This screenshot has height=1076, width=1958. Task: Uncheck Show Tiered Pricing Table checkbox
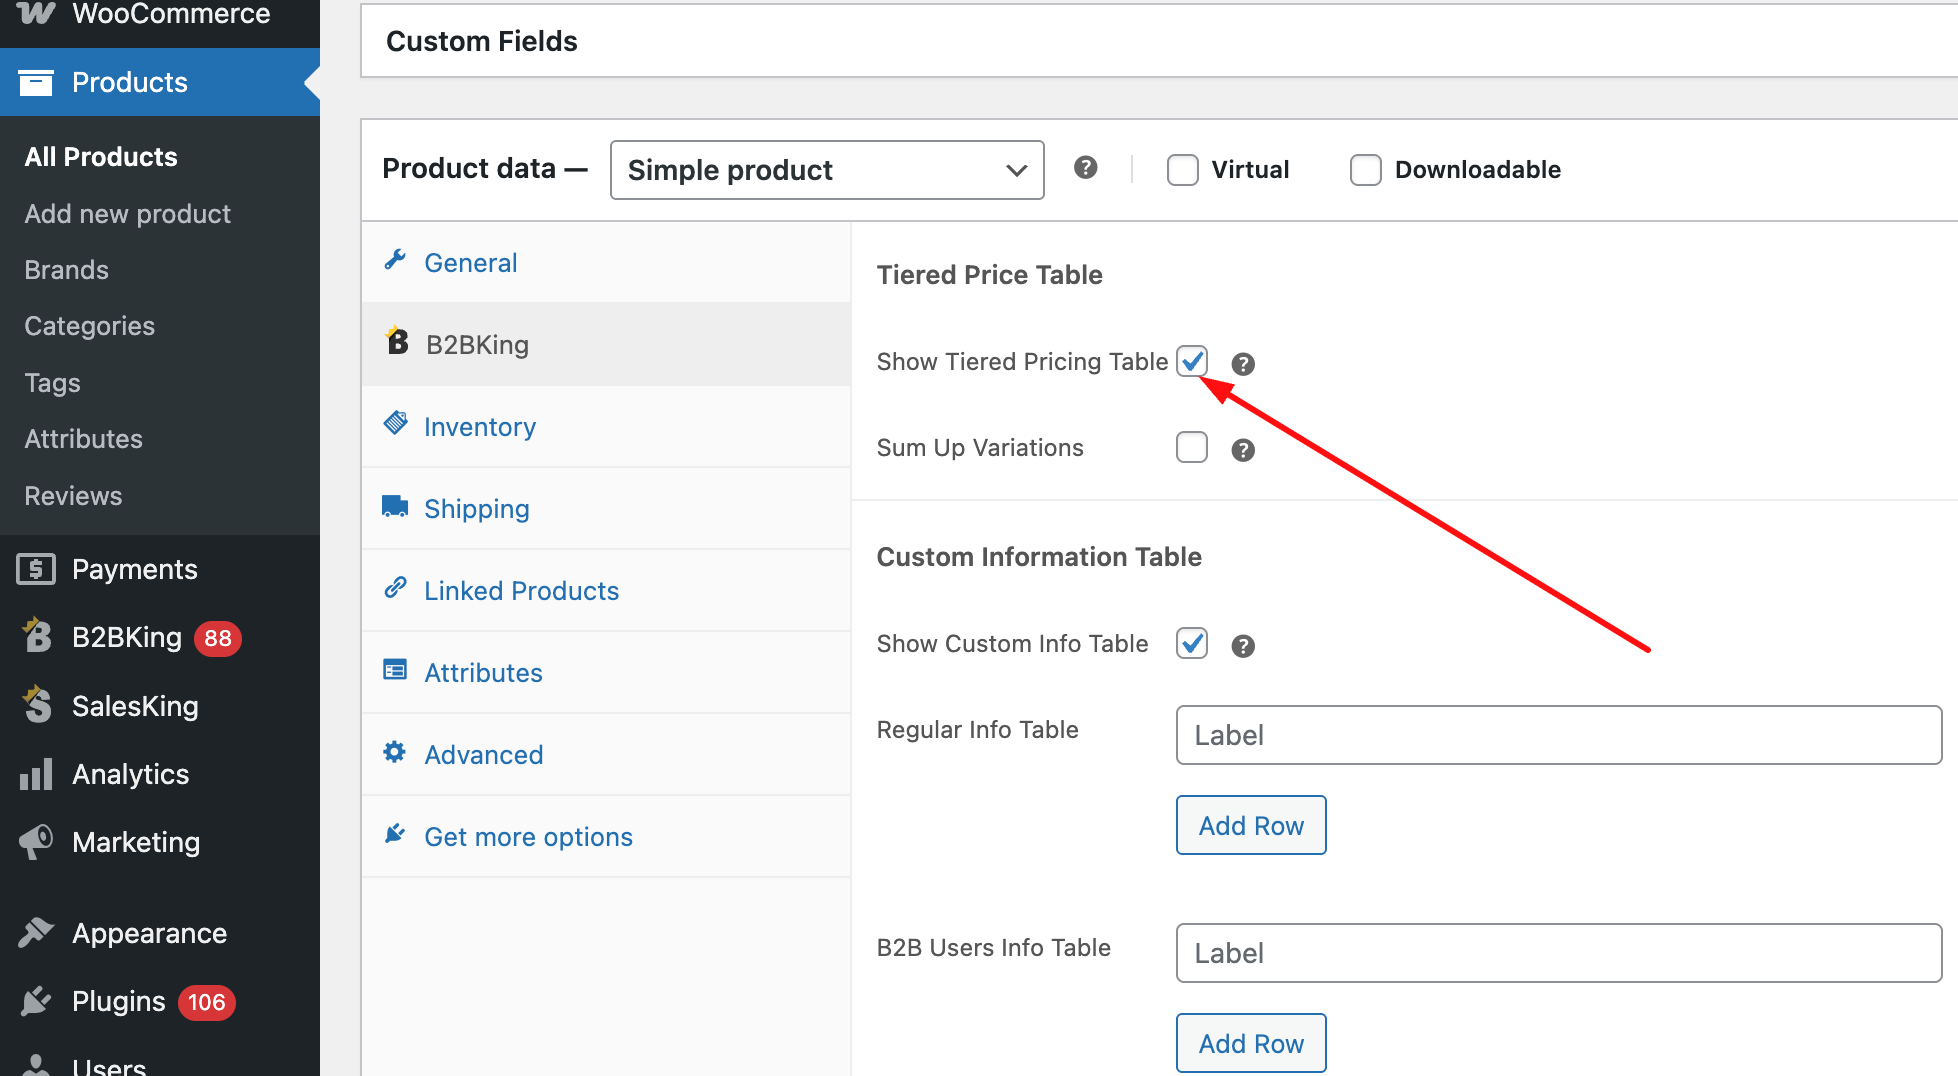point(1192,361)
